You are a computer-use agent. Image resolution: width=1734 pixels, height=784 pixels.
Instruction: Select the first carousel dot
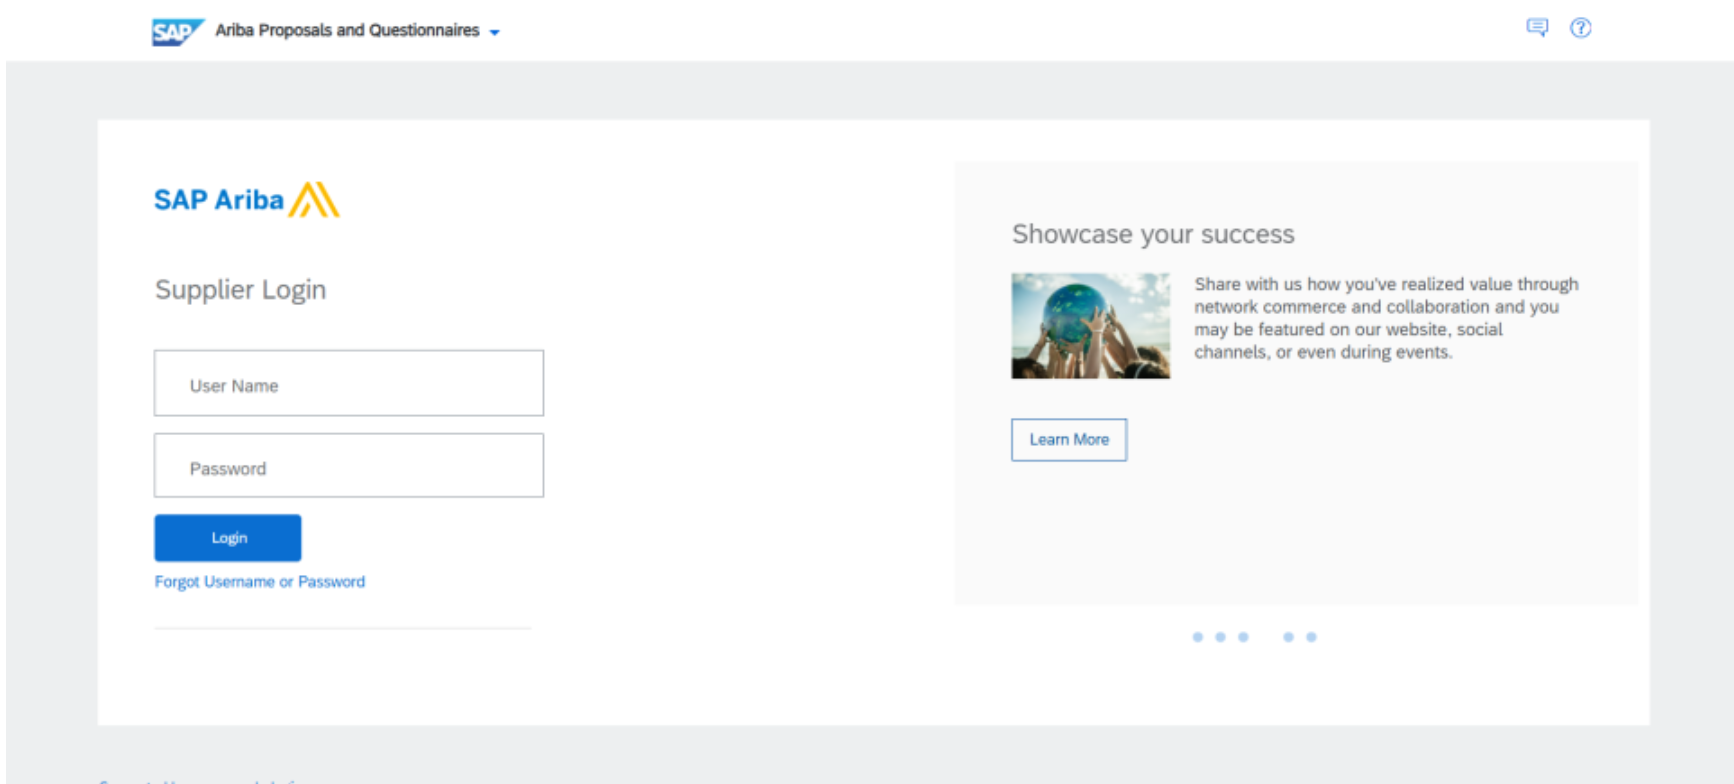1198,637
